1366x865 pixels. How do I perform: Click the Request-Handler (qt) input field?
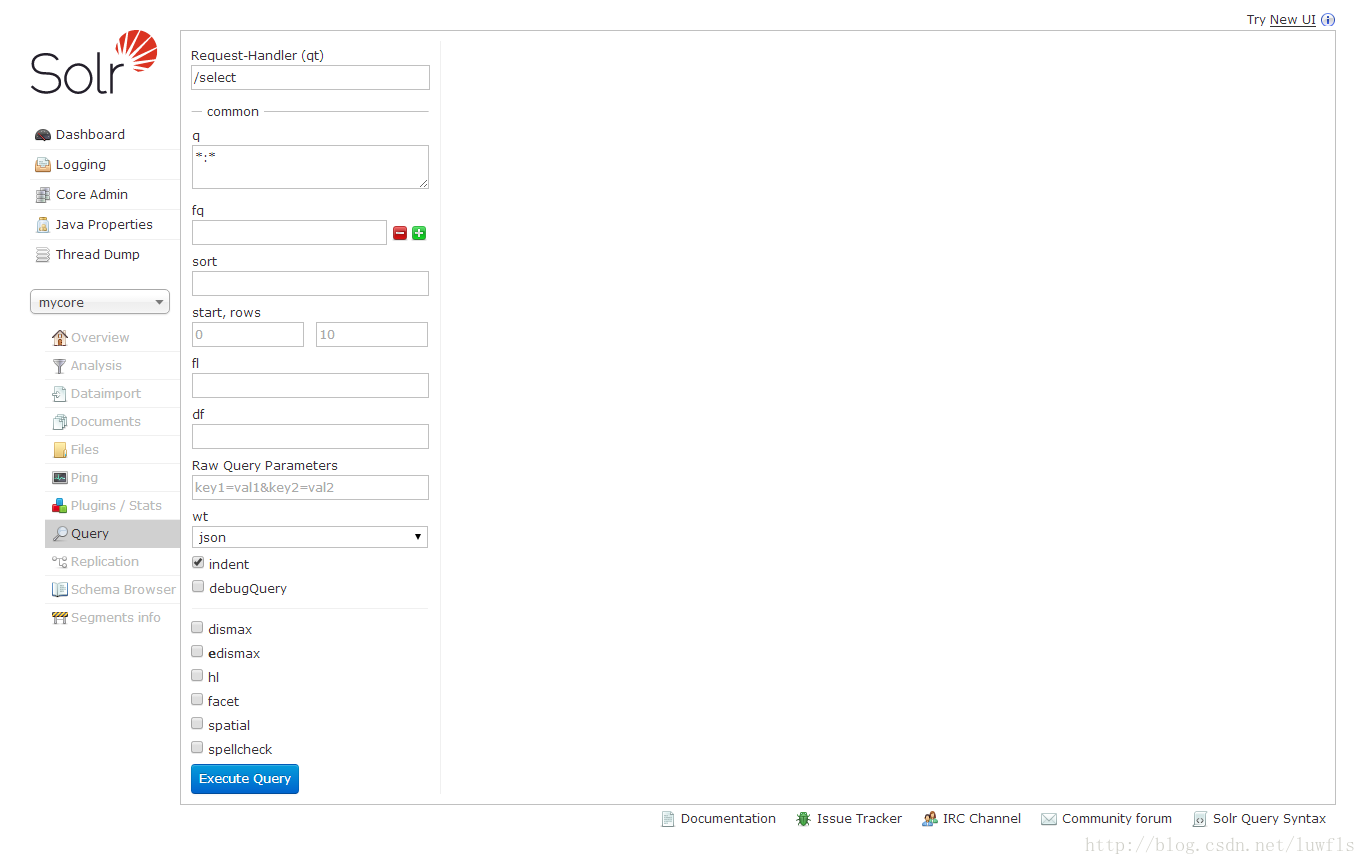(x=310, y=78)
